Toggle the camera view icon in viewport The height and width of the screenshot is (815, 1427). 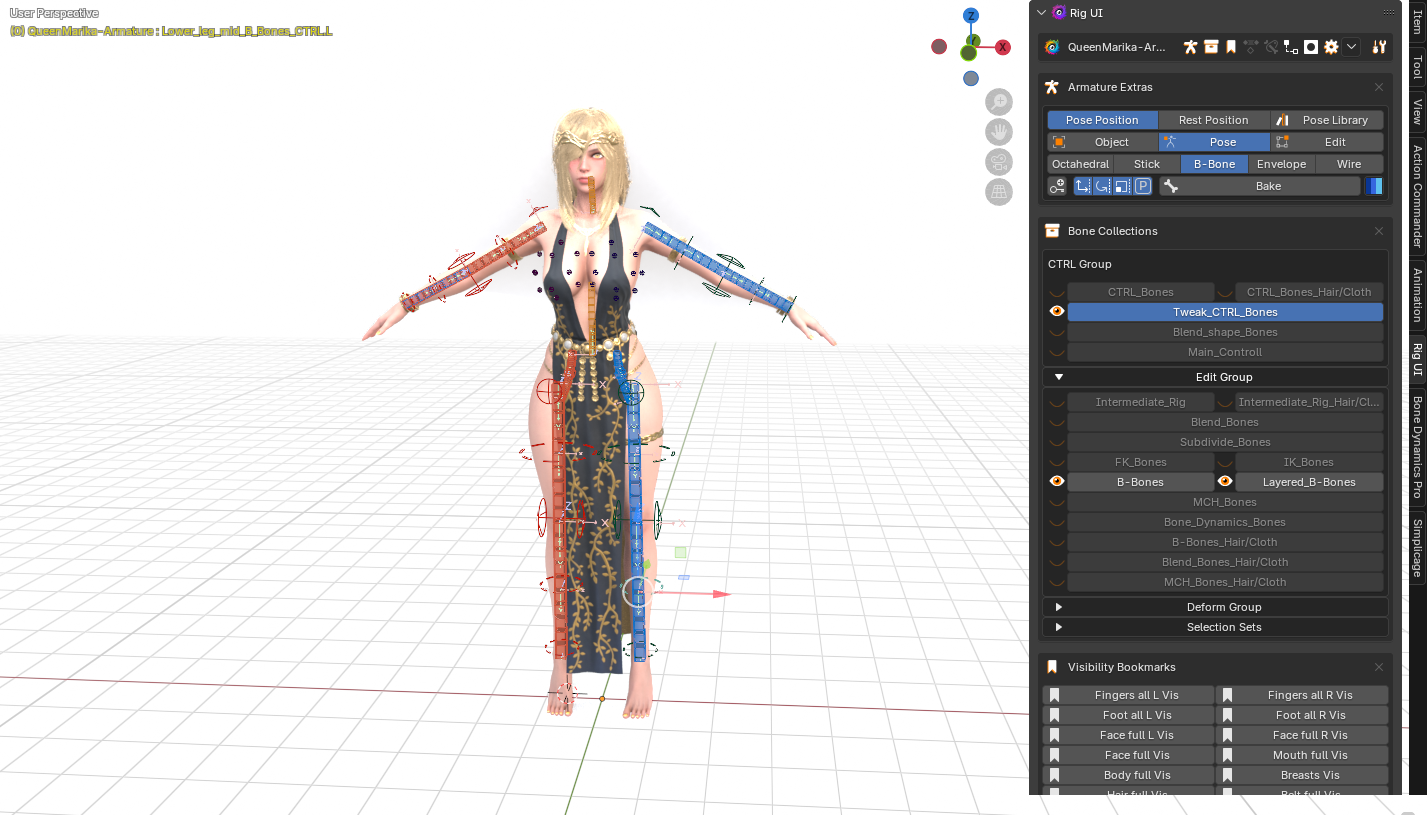coord(999,162)
